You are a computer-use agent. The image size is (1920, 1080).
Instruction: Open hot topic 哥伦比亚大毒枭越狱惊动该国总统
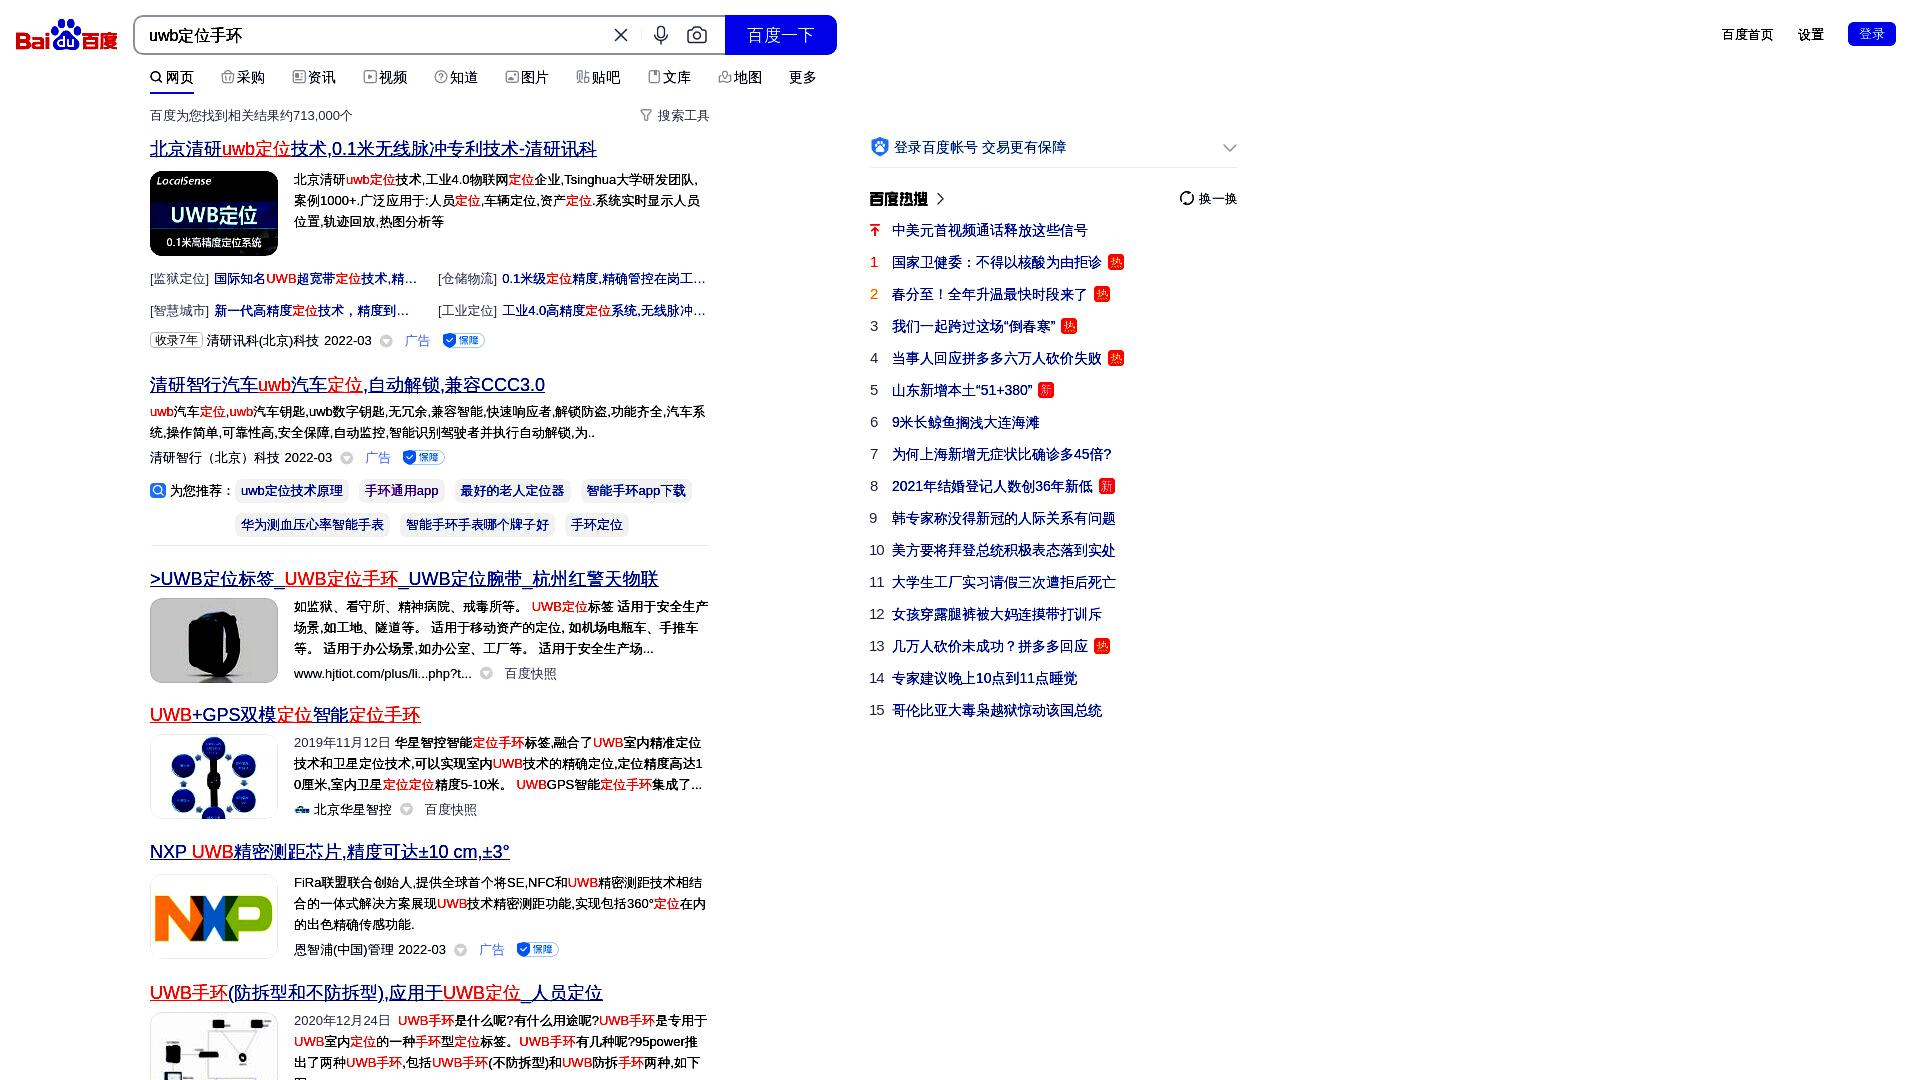click(996, 711)
